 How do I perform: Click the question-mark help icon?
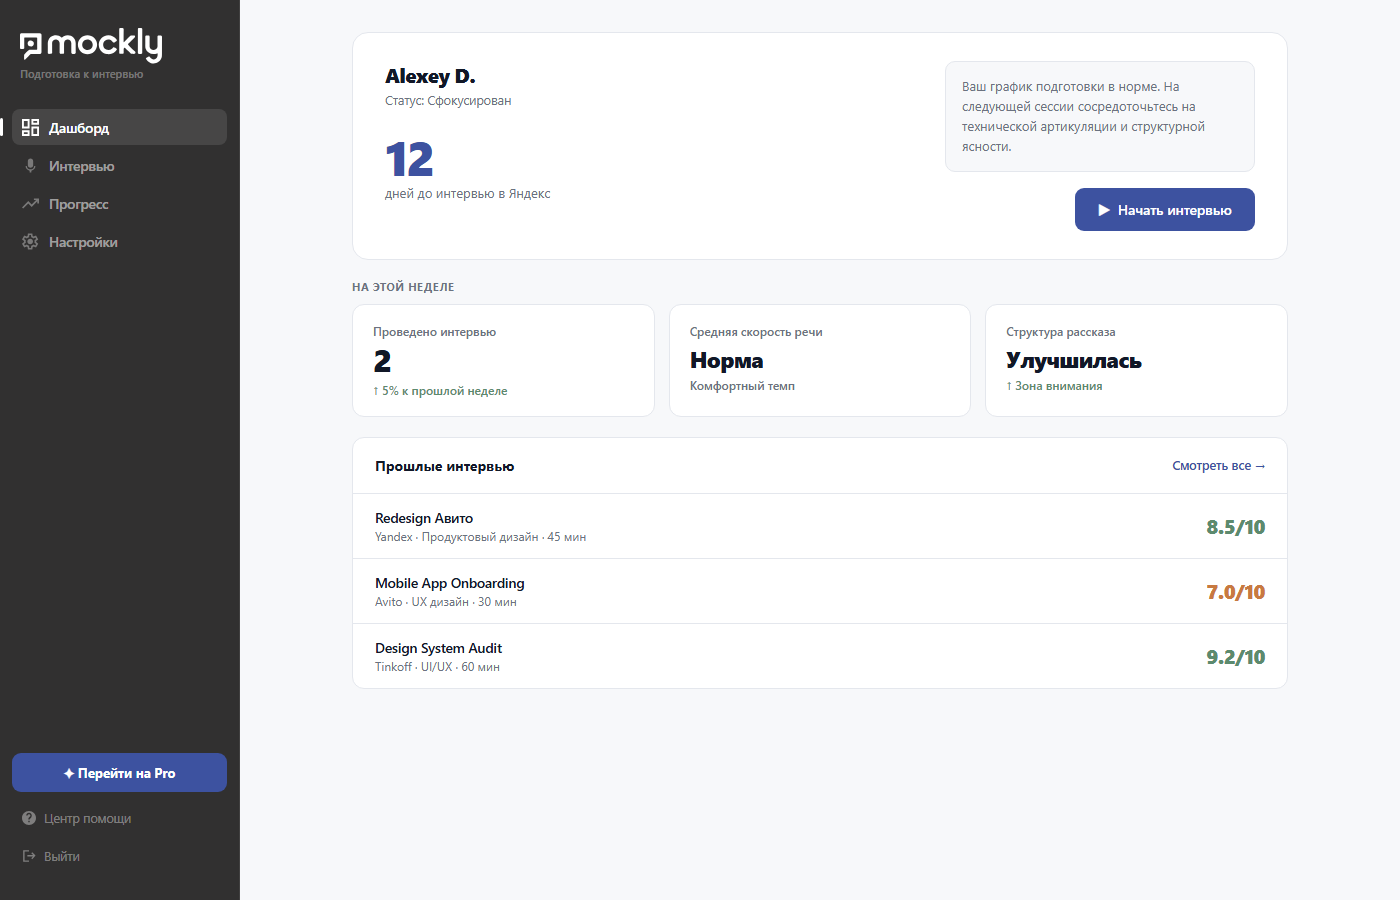pos(29,818)
